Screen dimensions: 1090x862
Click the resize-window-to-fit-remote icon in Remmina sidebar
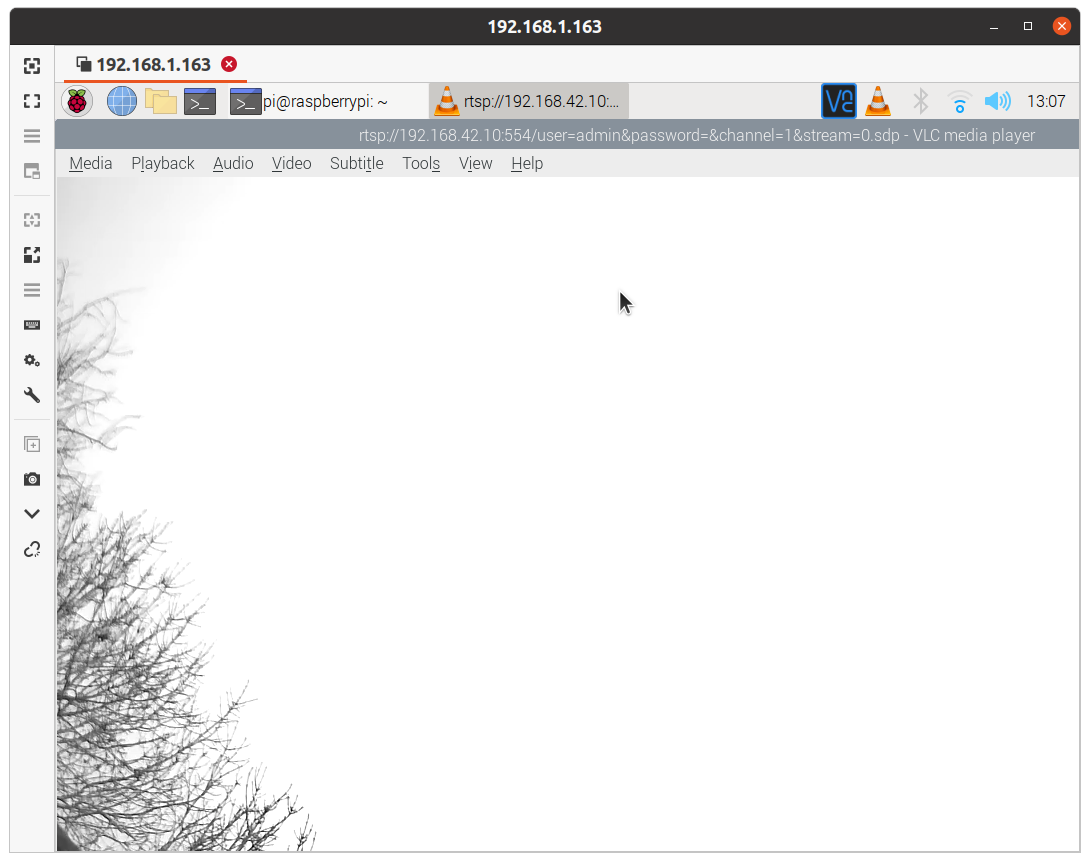32,66
